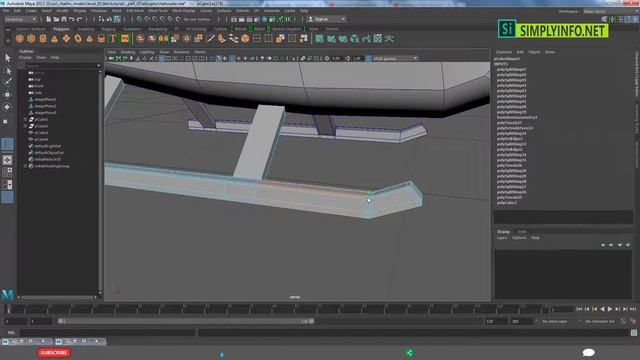Activate the Paint Selection brush tool
Image resolution: width=640 pixels, height=360 pixels.
[x=7, y=82]
